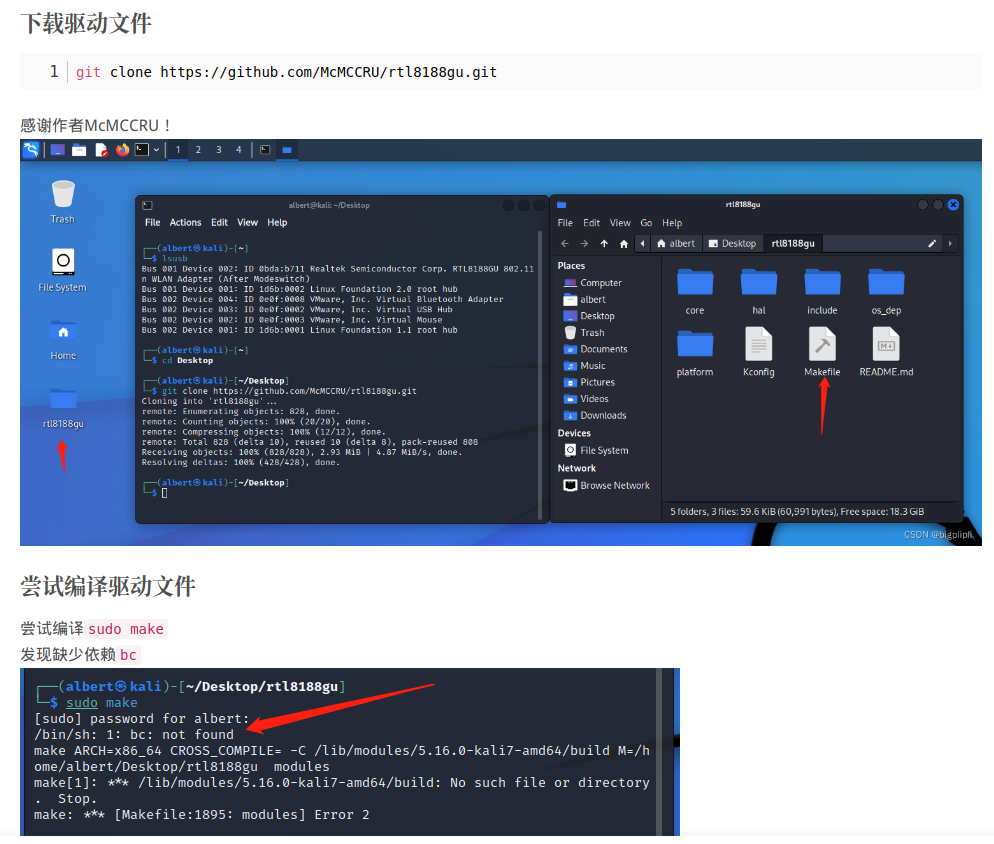Image resolution: width=994 pixels, height=844 pixels.
Task: Click the path bar right scroll arrow
Action: click(x=950, y=243)
